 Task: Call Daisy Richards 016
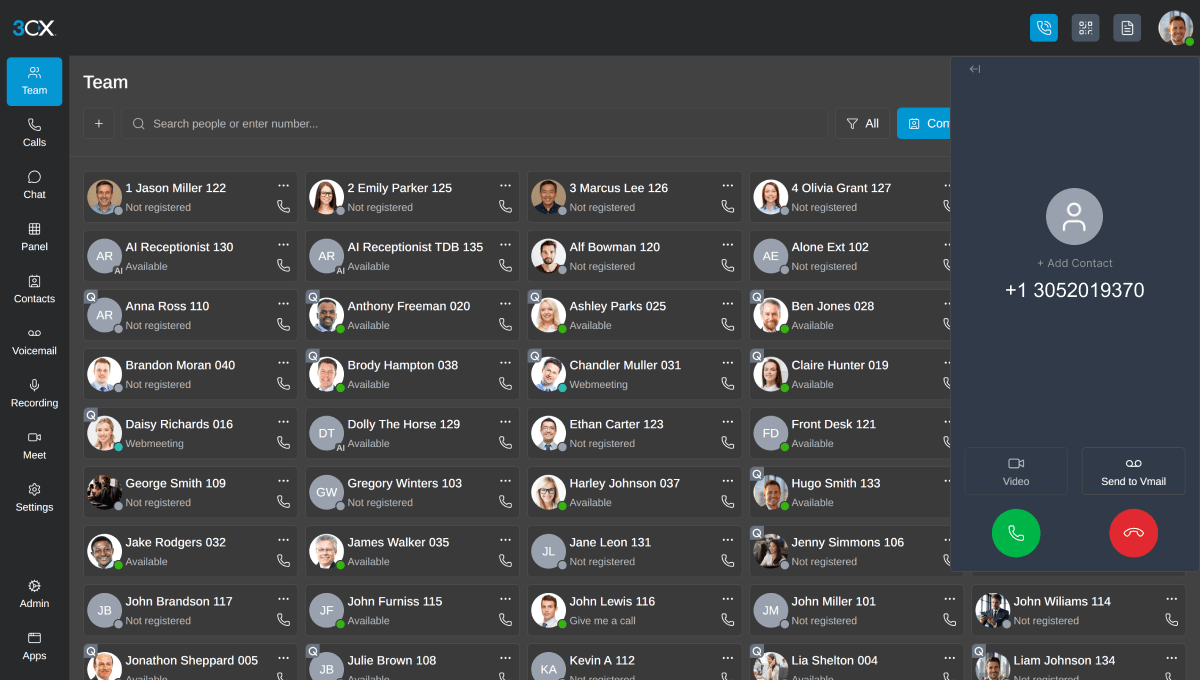tap(283, 443)
